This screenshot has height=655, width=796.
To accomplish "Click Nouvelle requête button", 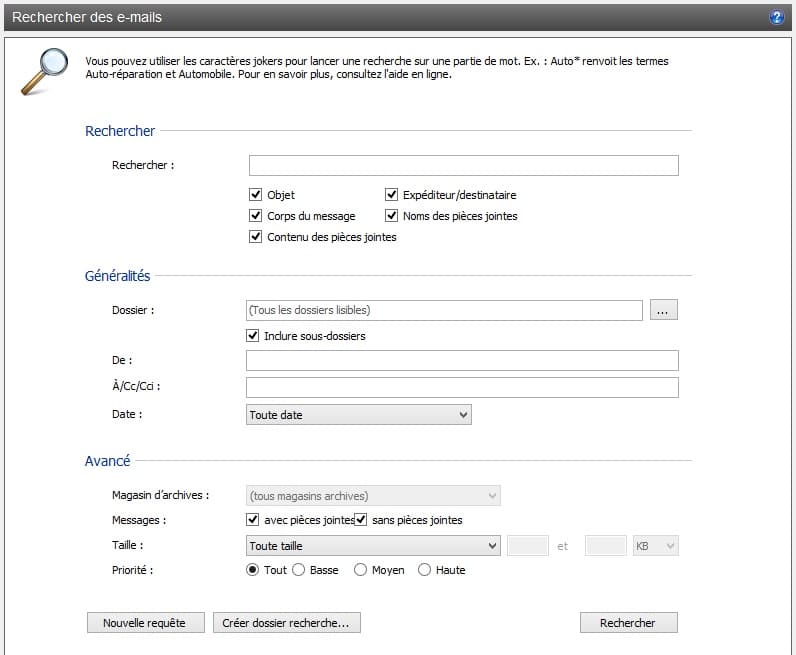I will tap(144, 623).
